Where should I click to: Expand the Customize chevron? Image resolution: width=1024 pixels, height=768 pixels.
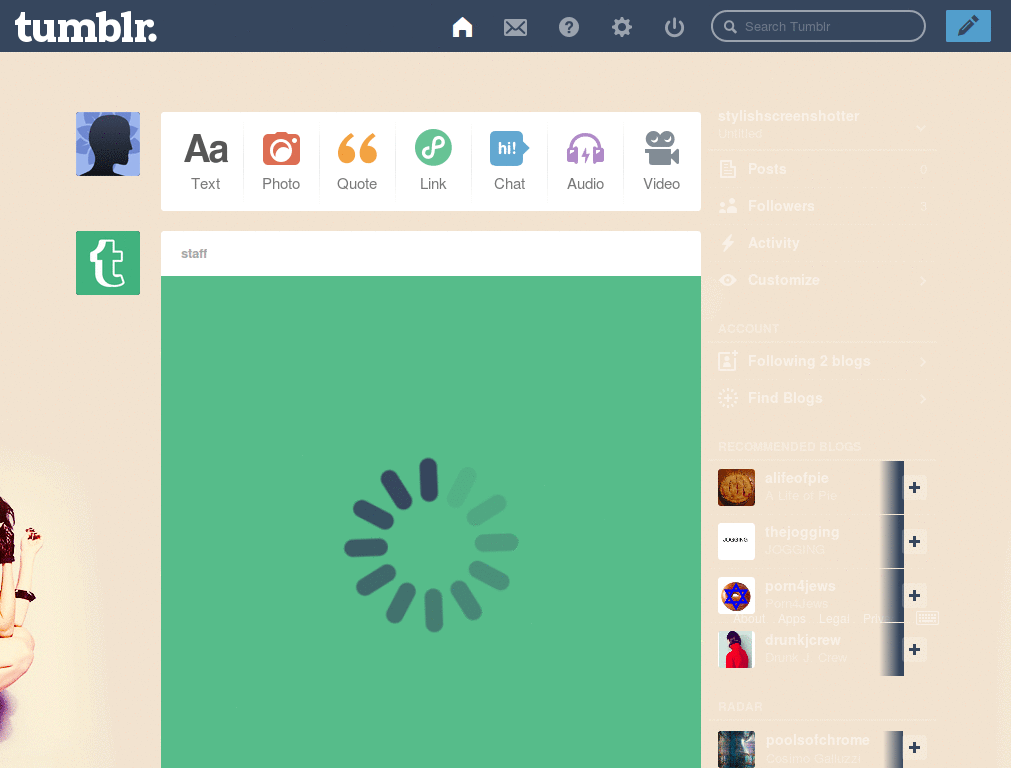pos(923,281)
